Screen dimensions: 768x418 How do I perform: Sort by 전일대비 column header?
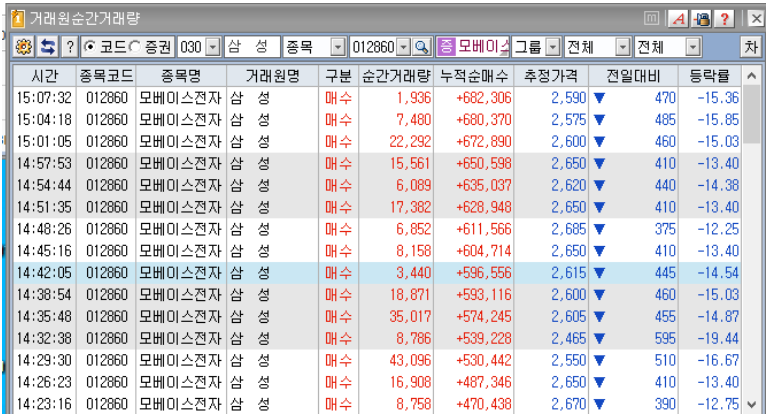(633, 75)
